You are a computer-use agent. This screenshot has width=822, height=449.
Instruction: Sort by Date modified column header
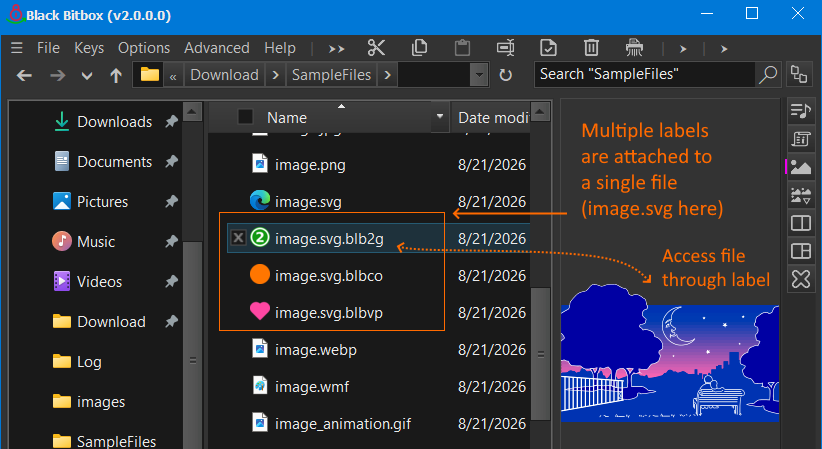coord(493,117)
